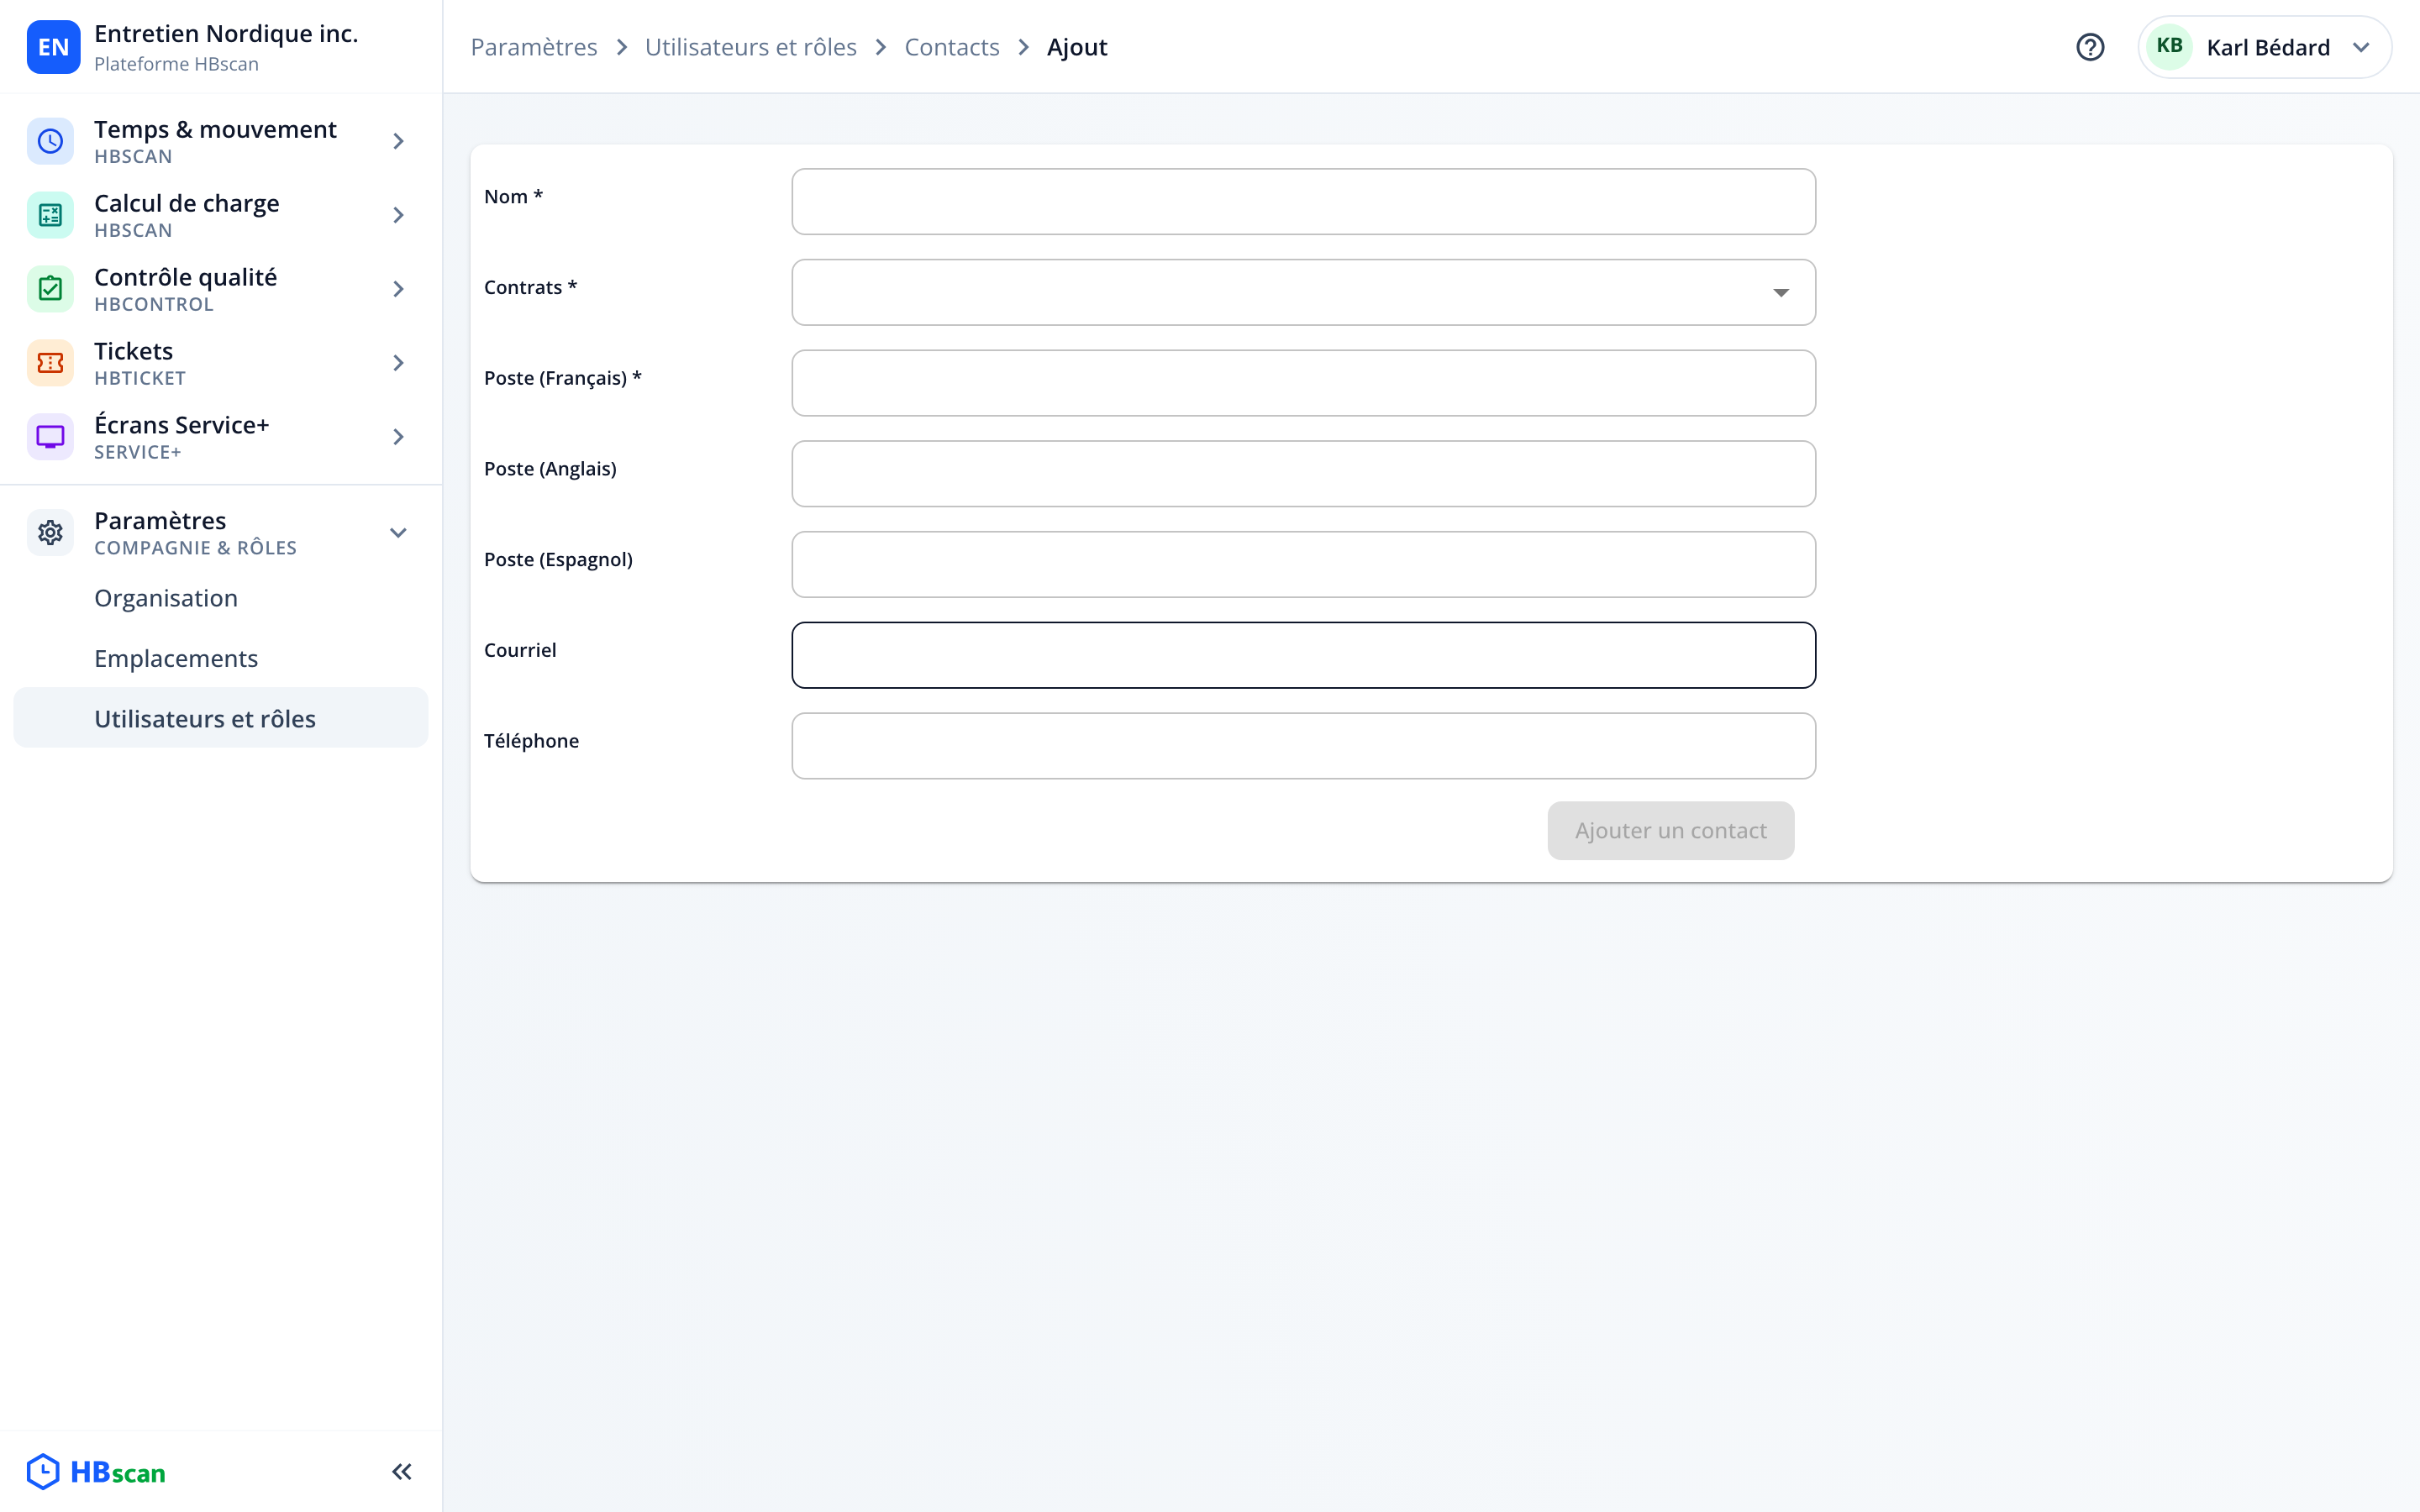Go to Utilisateurs et rôles breadcrumb
Viewport: 2420px width, 1512px height.
pyautogui.click(x=751, y=47)
